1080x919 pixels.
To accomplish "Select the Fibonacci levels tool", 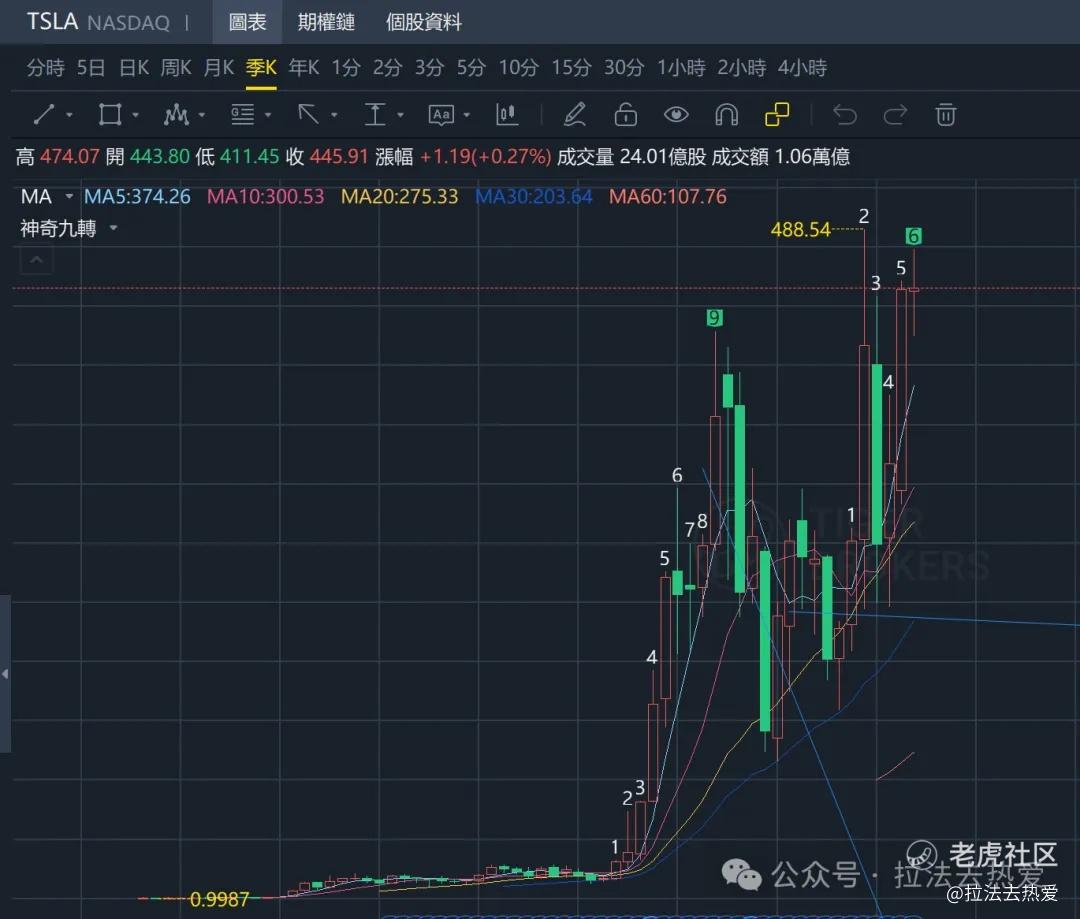I will (242, 114).
